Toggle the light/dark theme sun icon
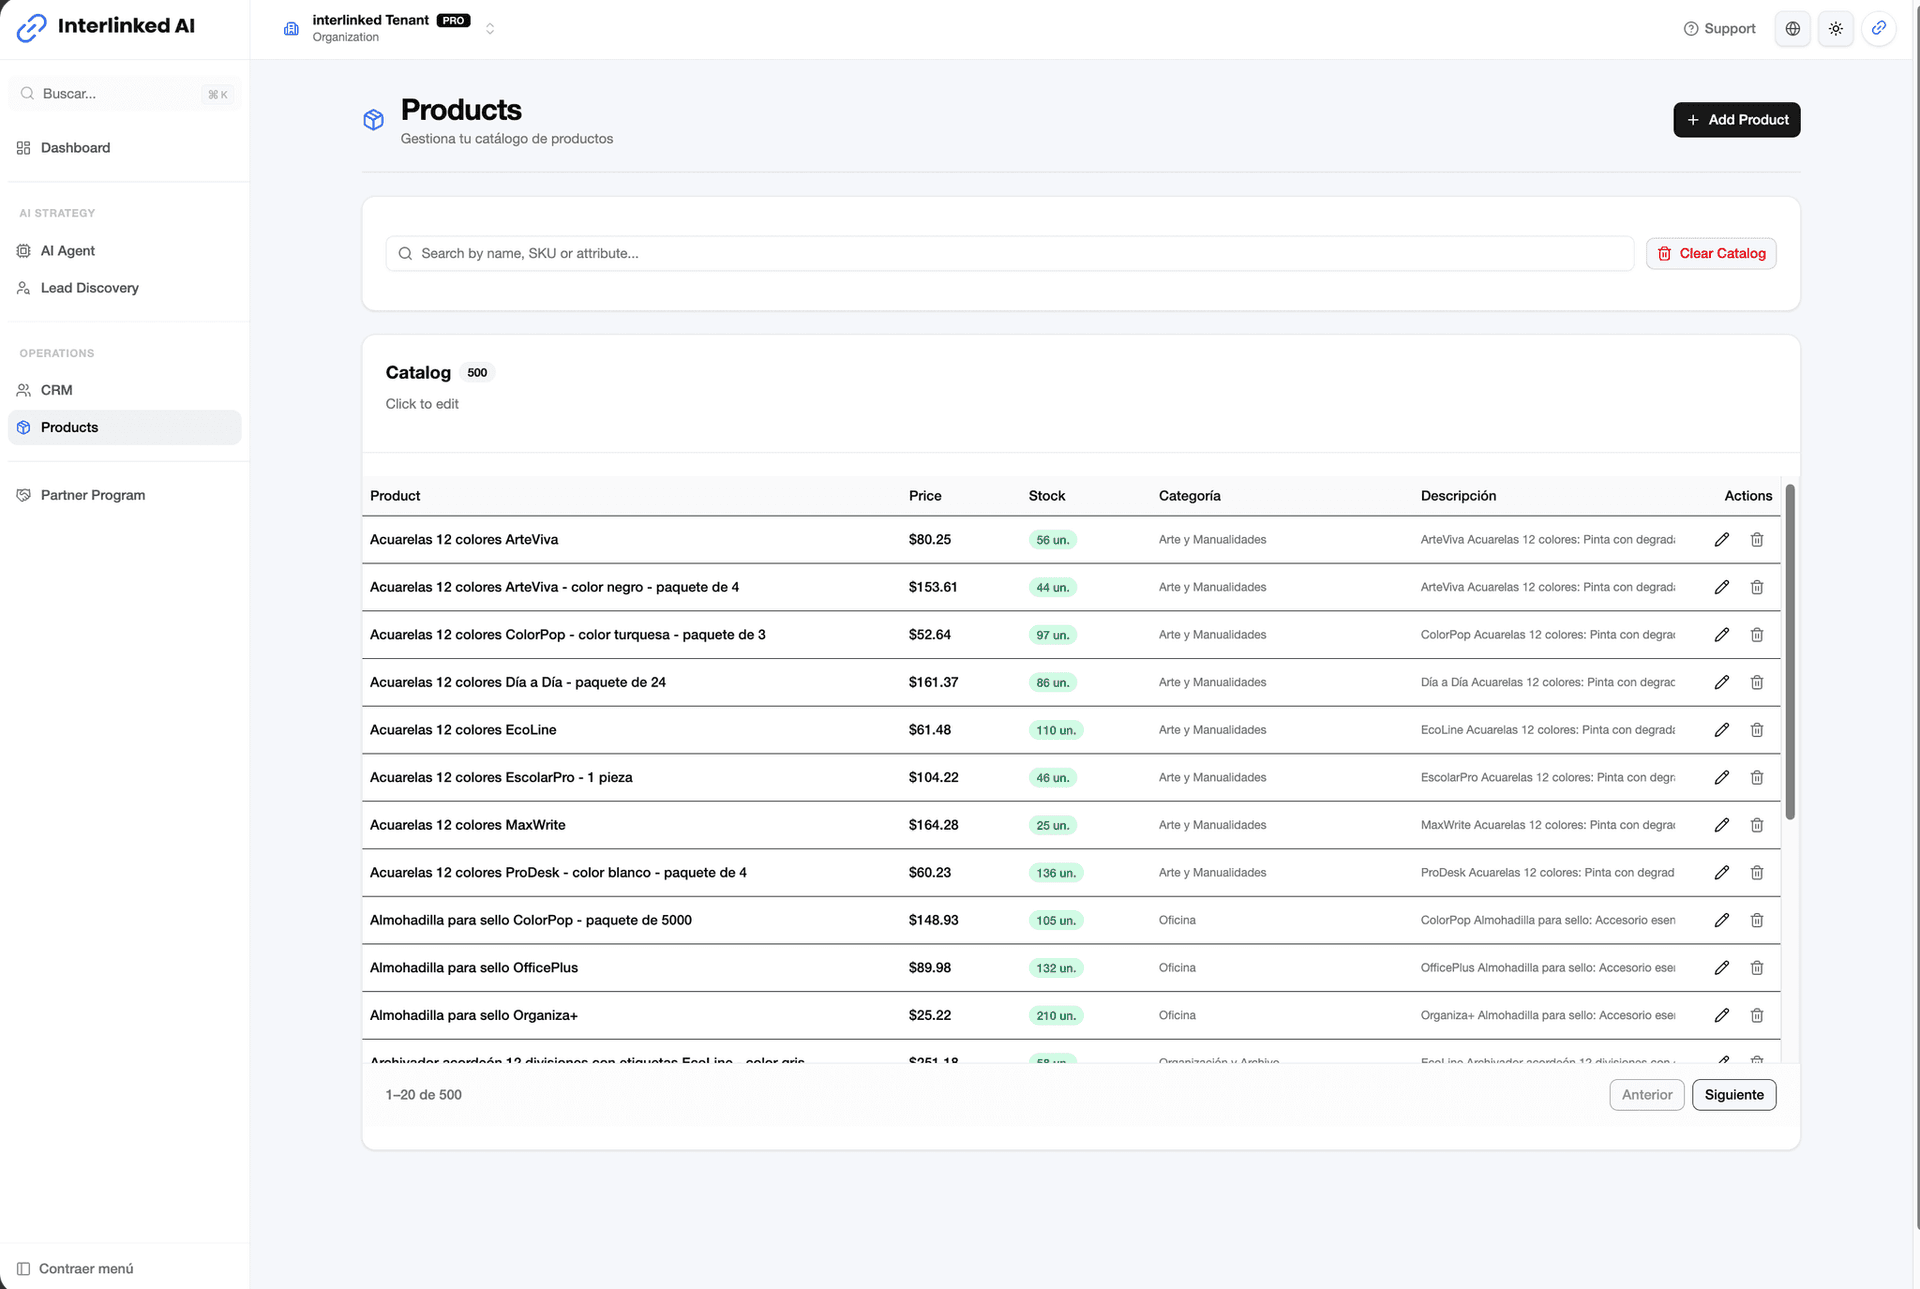This screenshot has height=1289, width=1920. (1836, 29)
